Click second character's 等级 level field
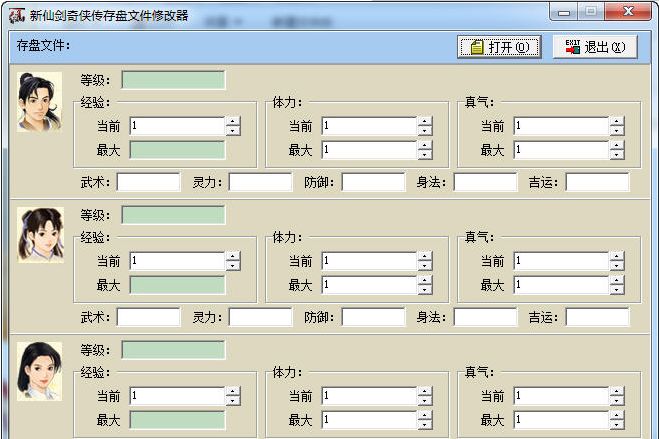This screenshot has width=659, height=439. pyautogui.click(x=173, y=215)
